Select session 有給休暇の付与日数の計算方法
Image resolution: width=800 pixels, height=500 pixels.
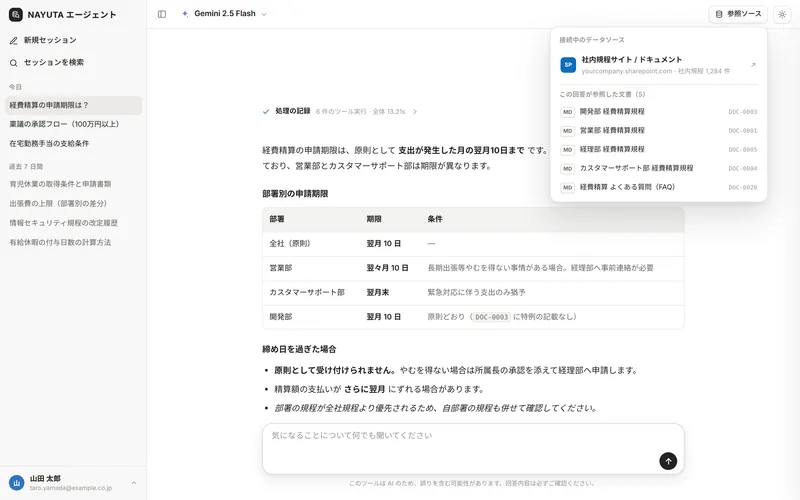[74, 242]
